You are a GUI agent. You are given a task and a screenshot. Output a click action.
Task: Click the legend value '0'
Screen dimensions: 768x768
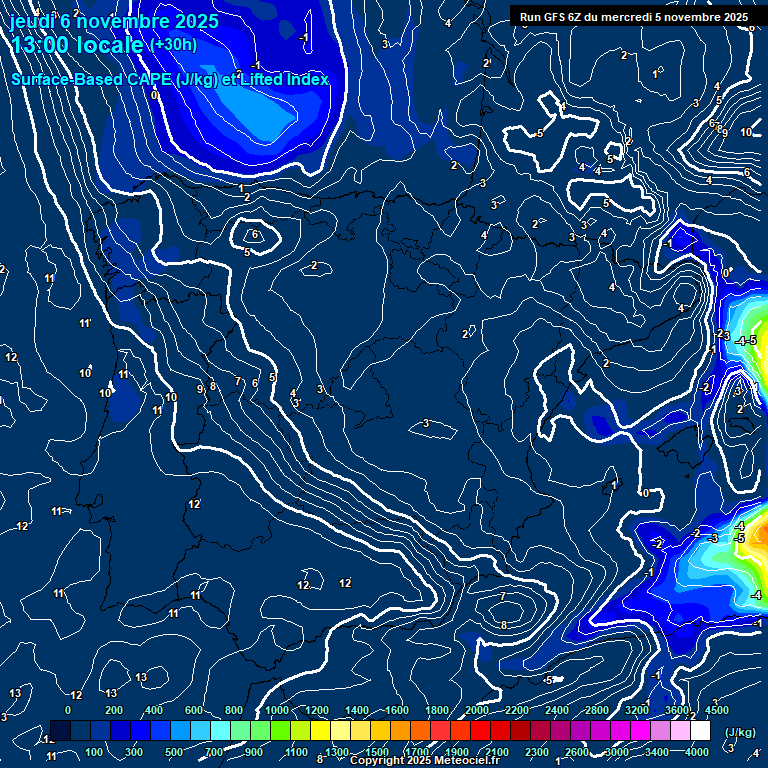[x=68, y=710]
